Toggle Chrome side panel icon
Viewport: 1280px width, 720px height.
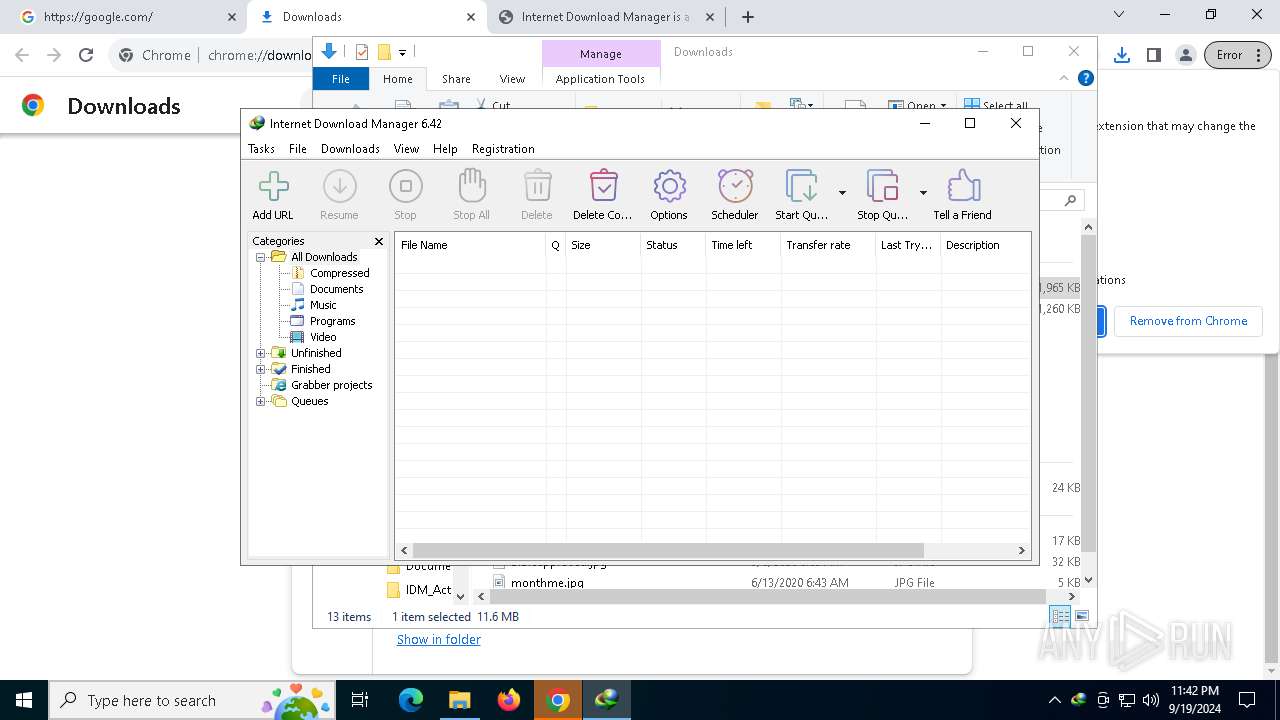coord(1153,55)
